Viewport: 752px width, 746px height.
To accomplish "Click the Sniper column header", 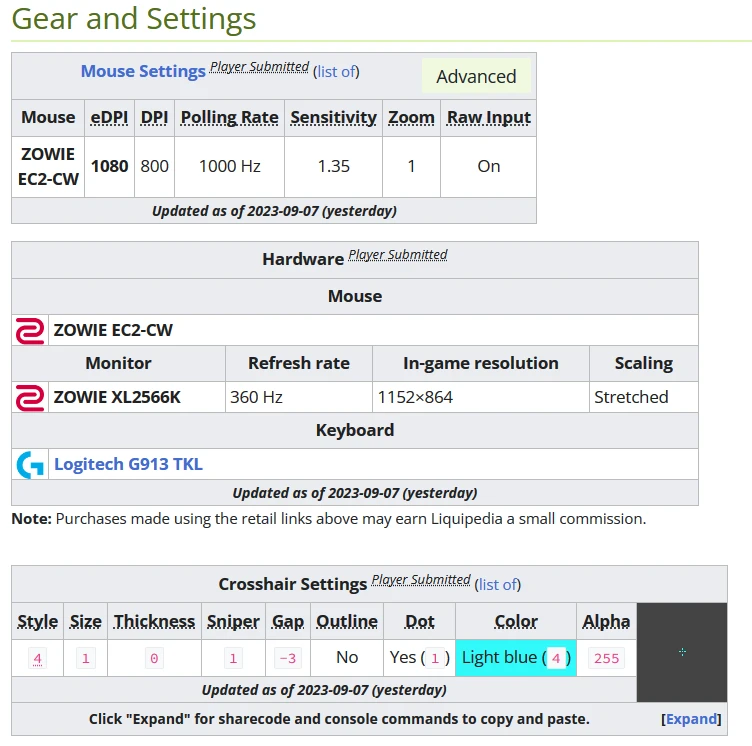I will pyautogui.click(x=233, y=621).
